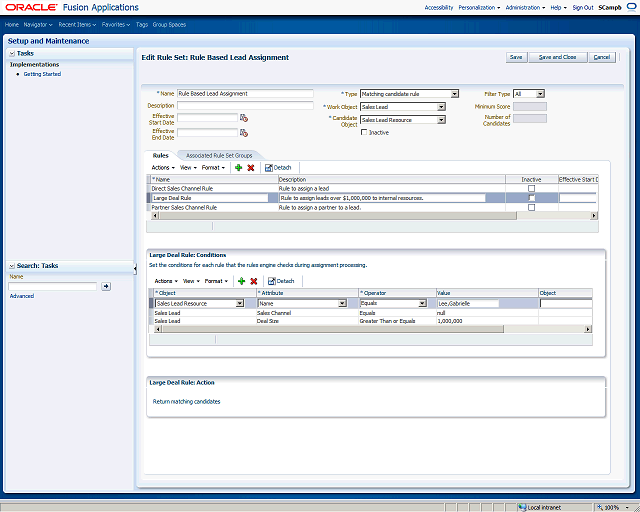
Task: Detach the Rules table
Action: pyautogui.click(x=278, y=167)
